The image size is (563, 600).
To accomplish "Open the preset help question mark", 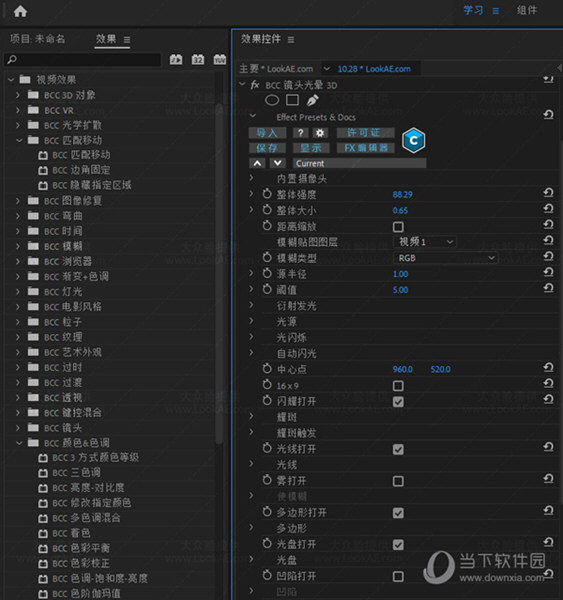I will click(x=300, y=133).
